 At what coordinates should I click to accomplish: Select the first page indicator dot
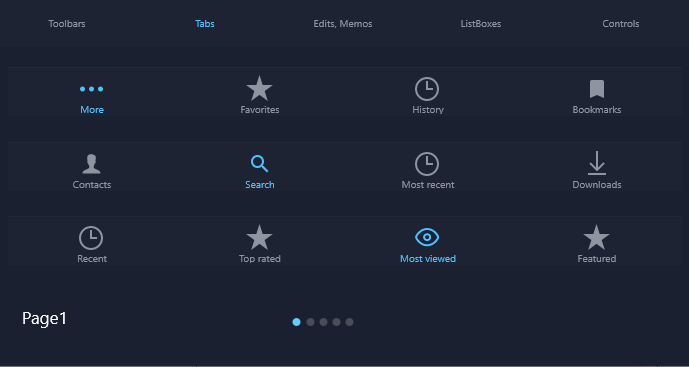[x=297, y=322]
